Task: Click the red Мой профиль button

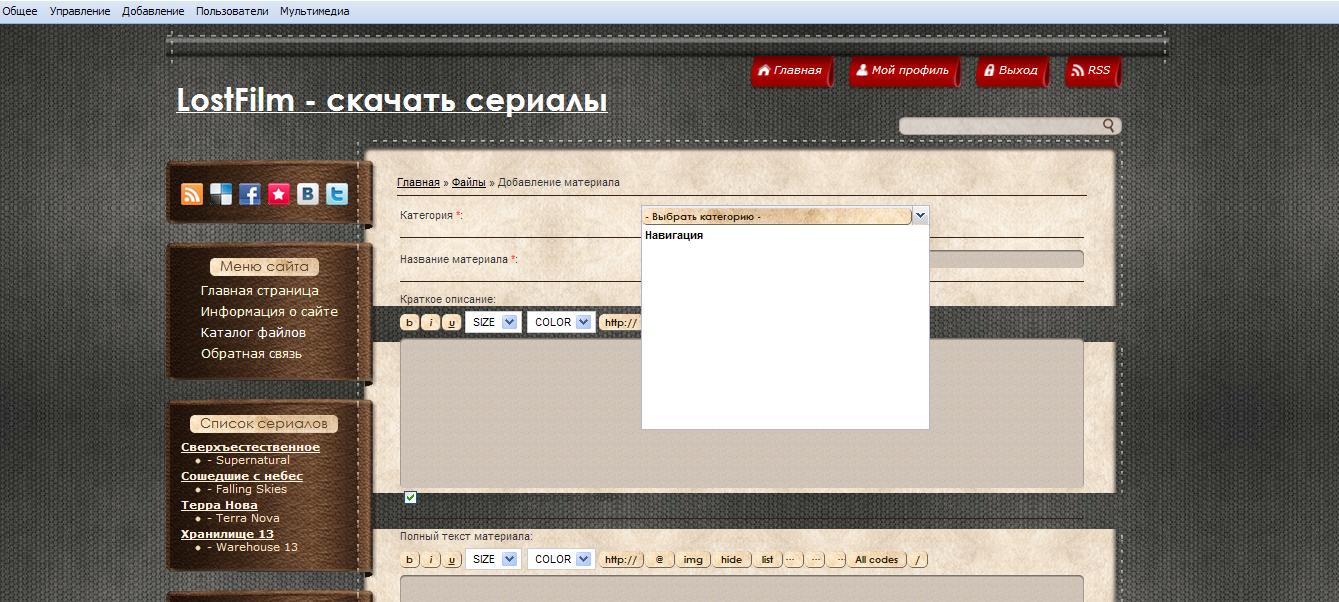Action: (x=902, y=71)
